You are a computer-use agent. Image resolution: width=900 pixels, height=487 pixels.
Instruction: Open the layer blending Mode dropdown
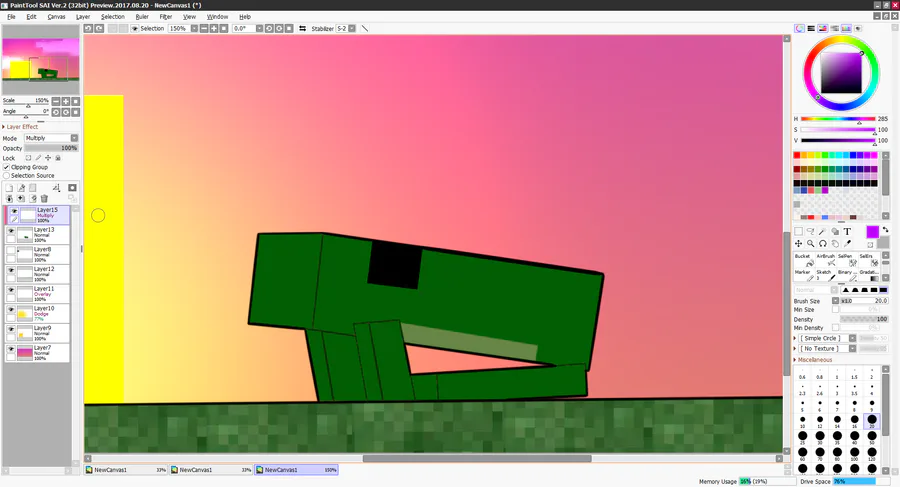[74, 138]
